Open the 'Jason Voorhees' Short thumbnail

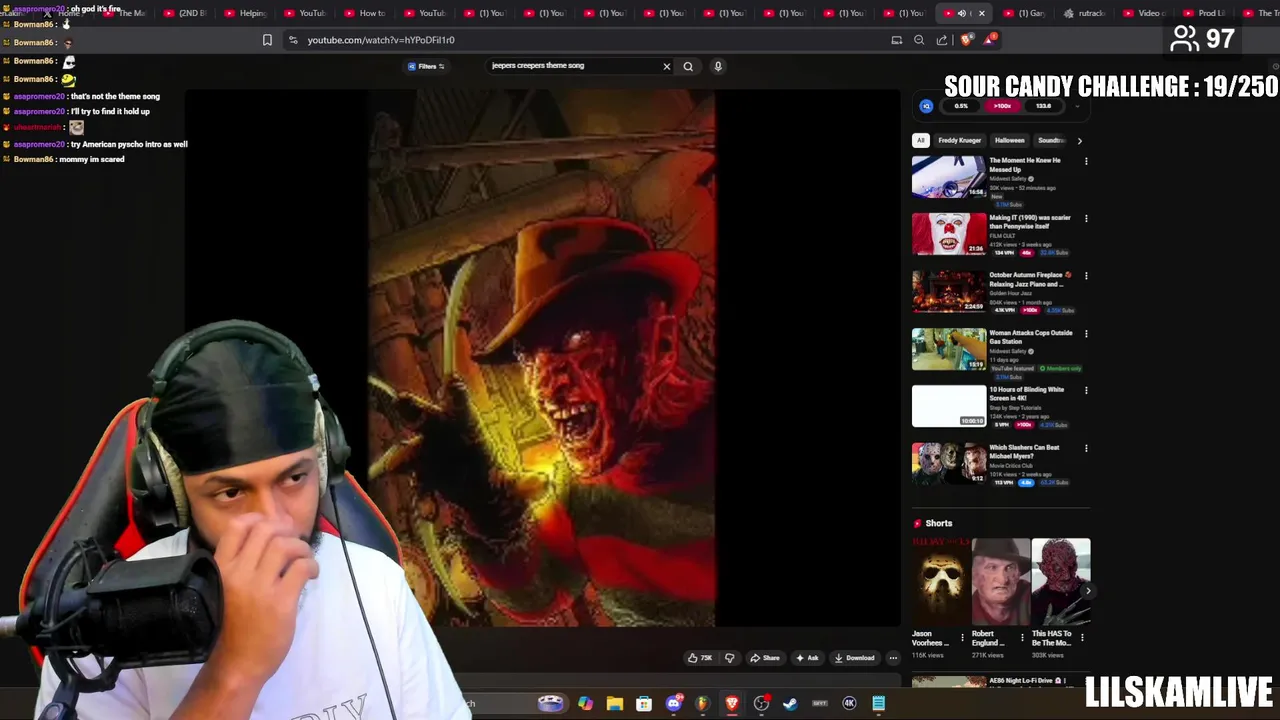pos(941,581)
